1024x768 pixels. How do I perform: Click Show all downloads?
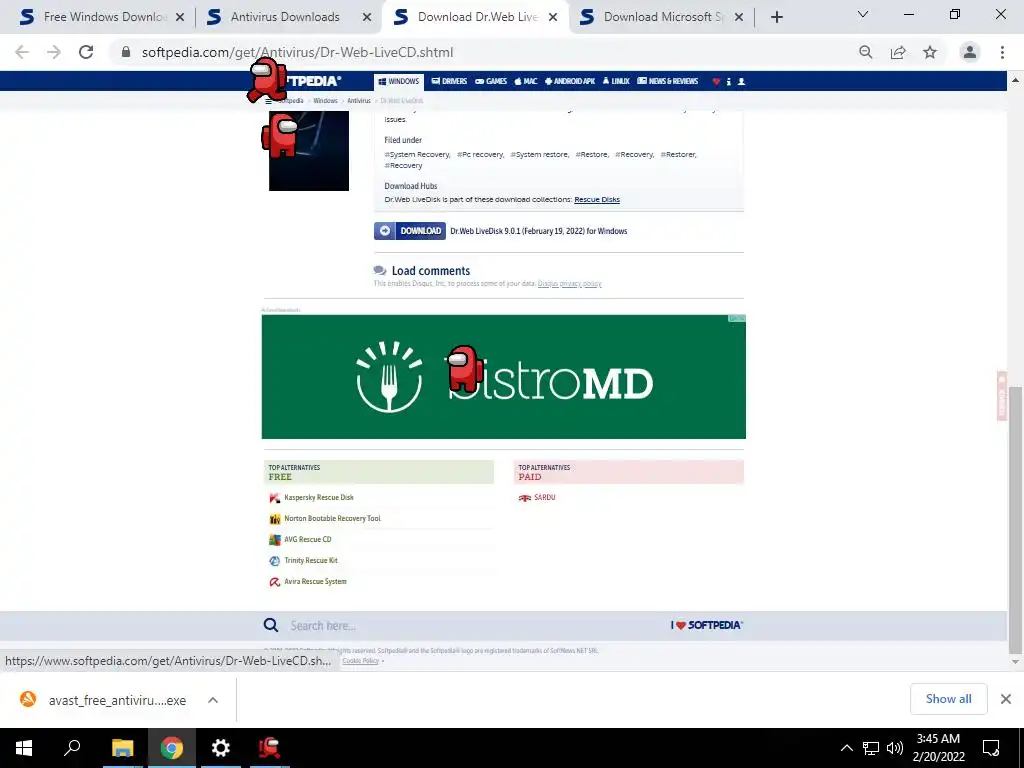click(948, 699)
